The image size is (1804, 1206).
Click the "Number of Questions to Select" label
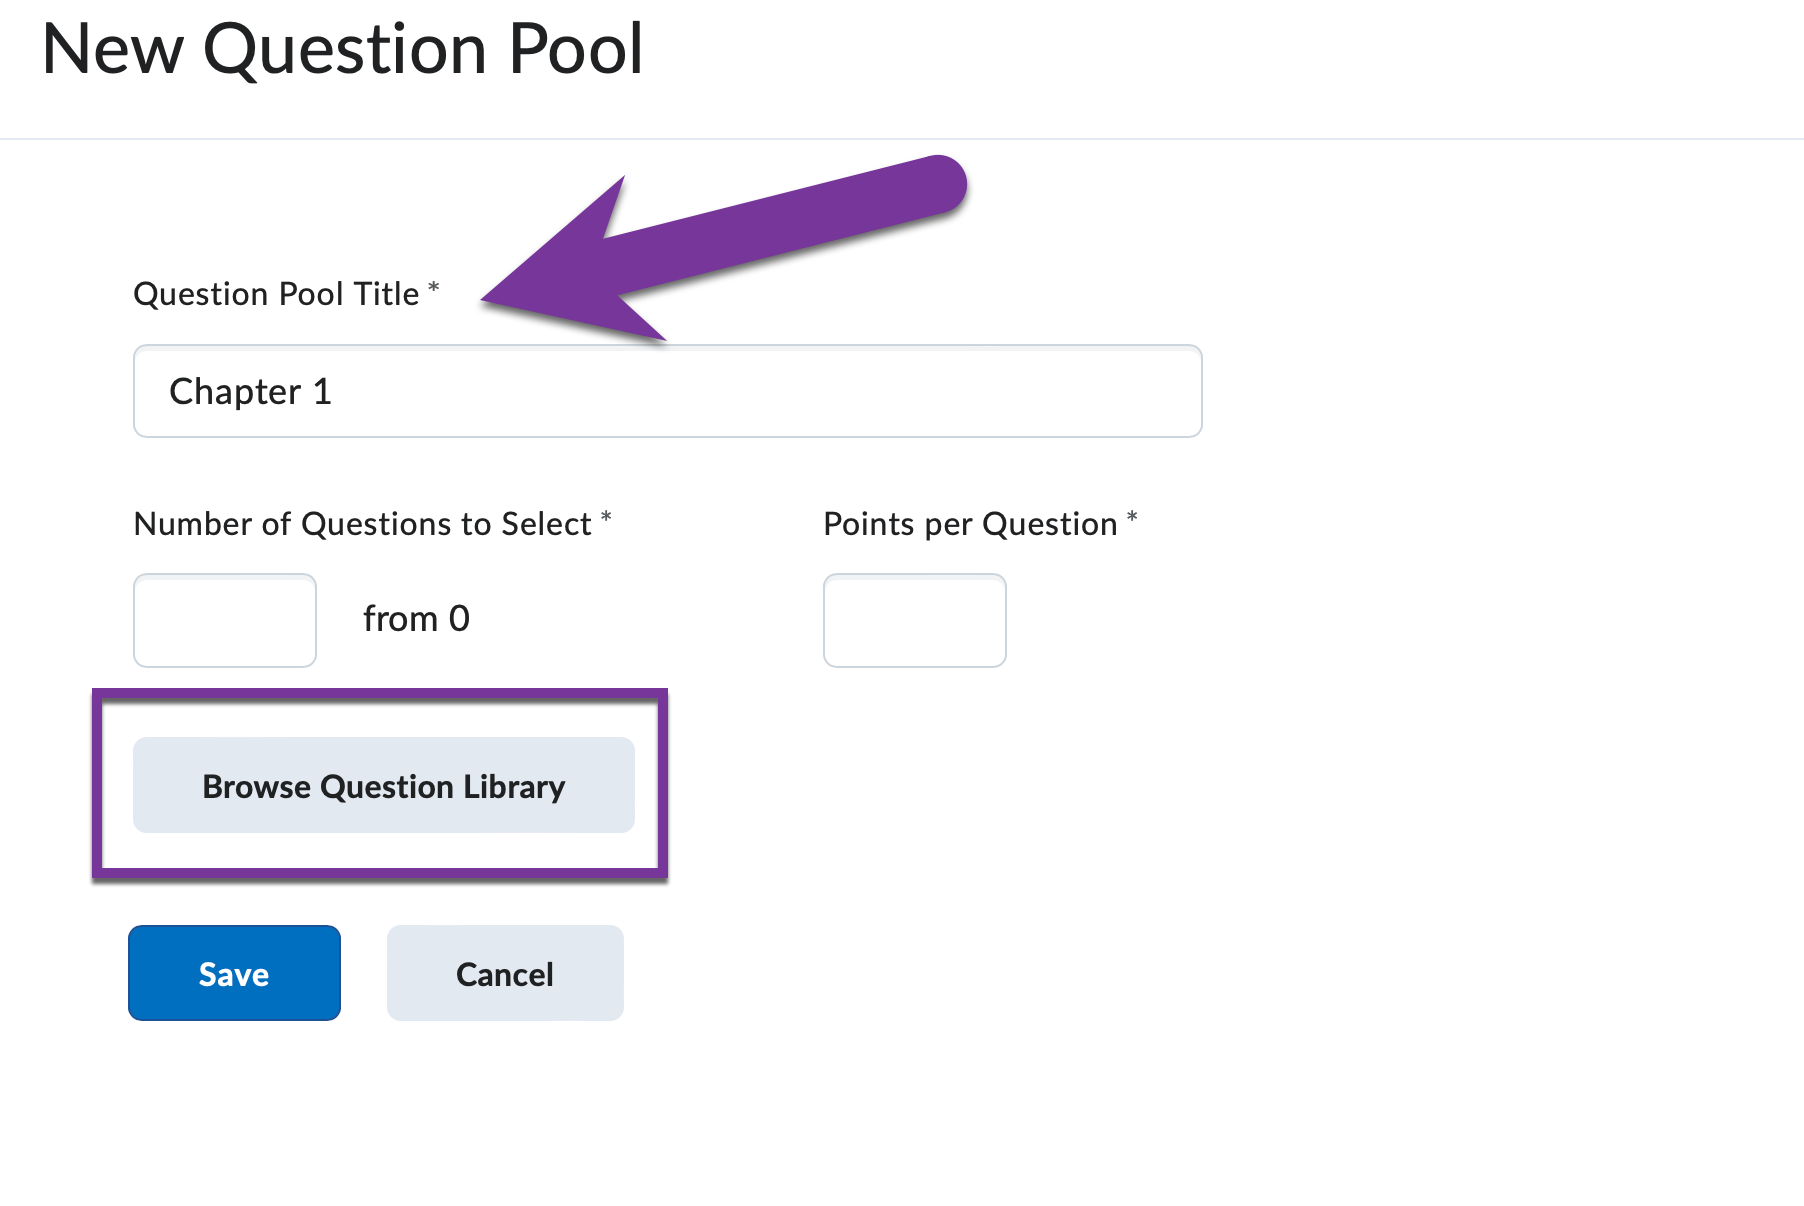coord(362,524)
